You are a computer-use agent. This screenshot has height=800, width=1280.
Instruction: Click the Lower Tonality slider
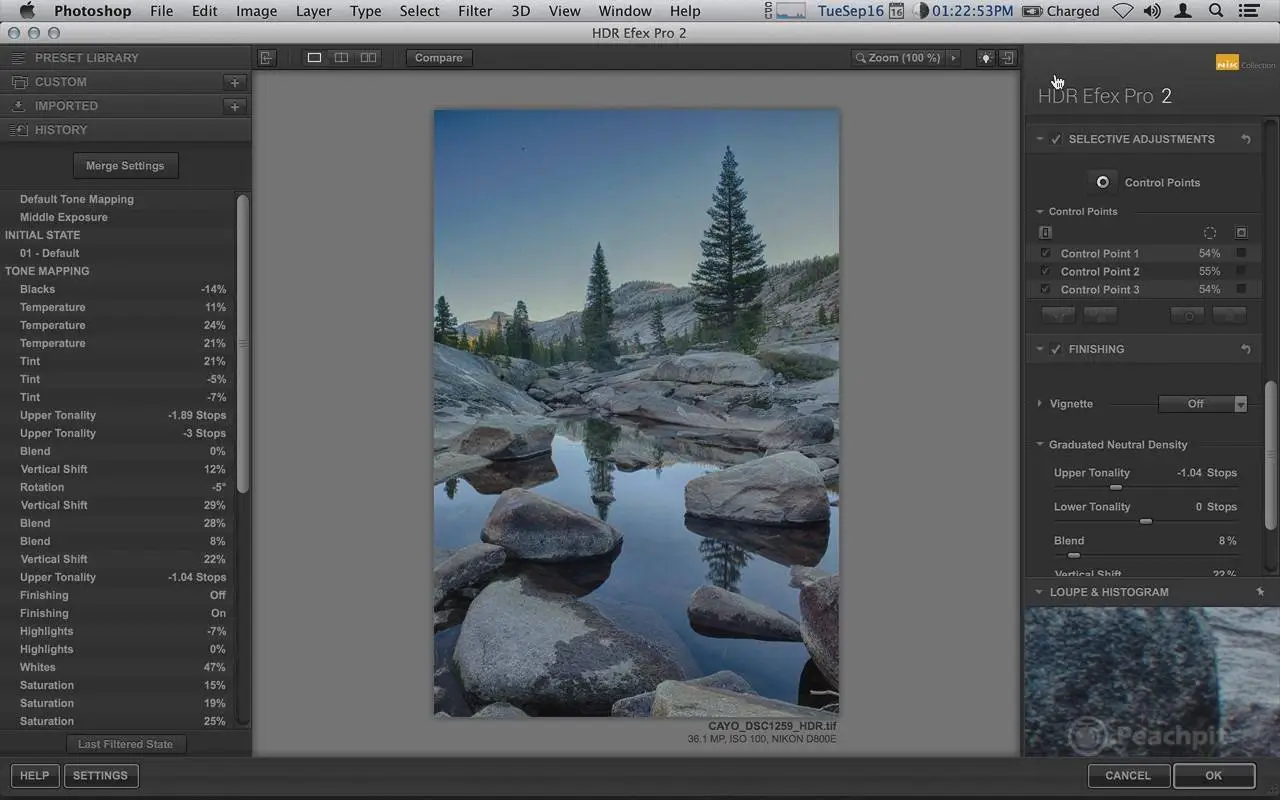(1145, 521)
